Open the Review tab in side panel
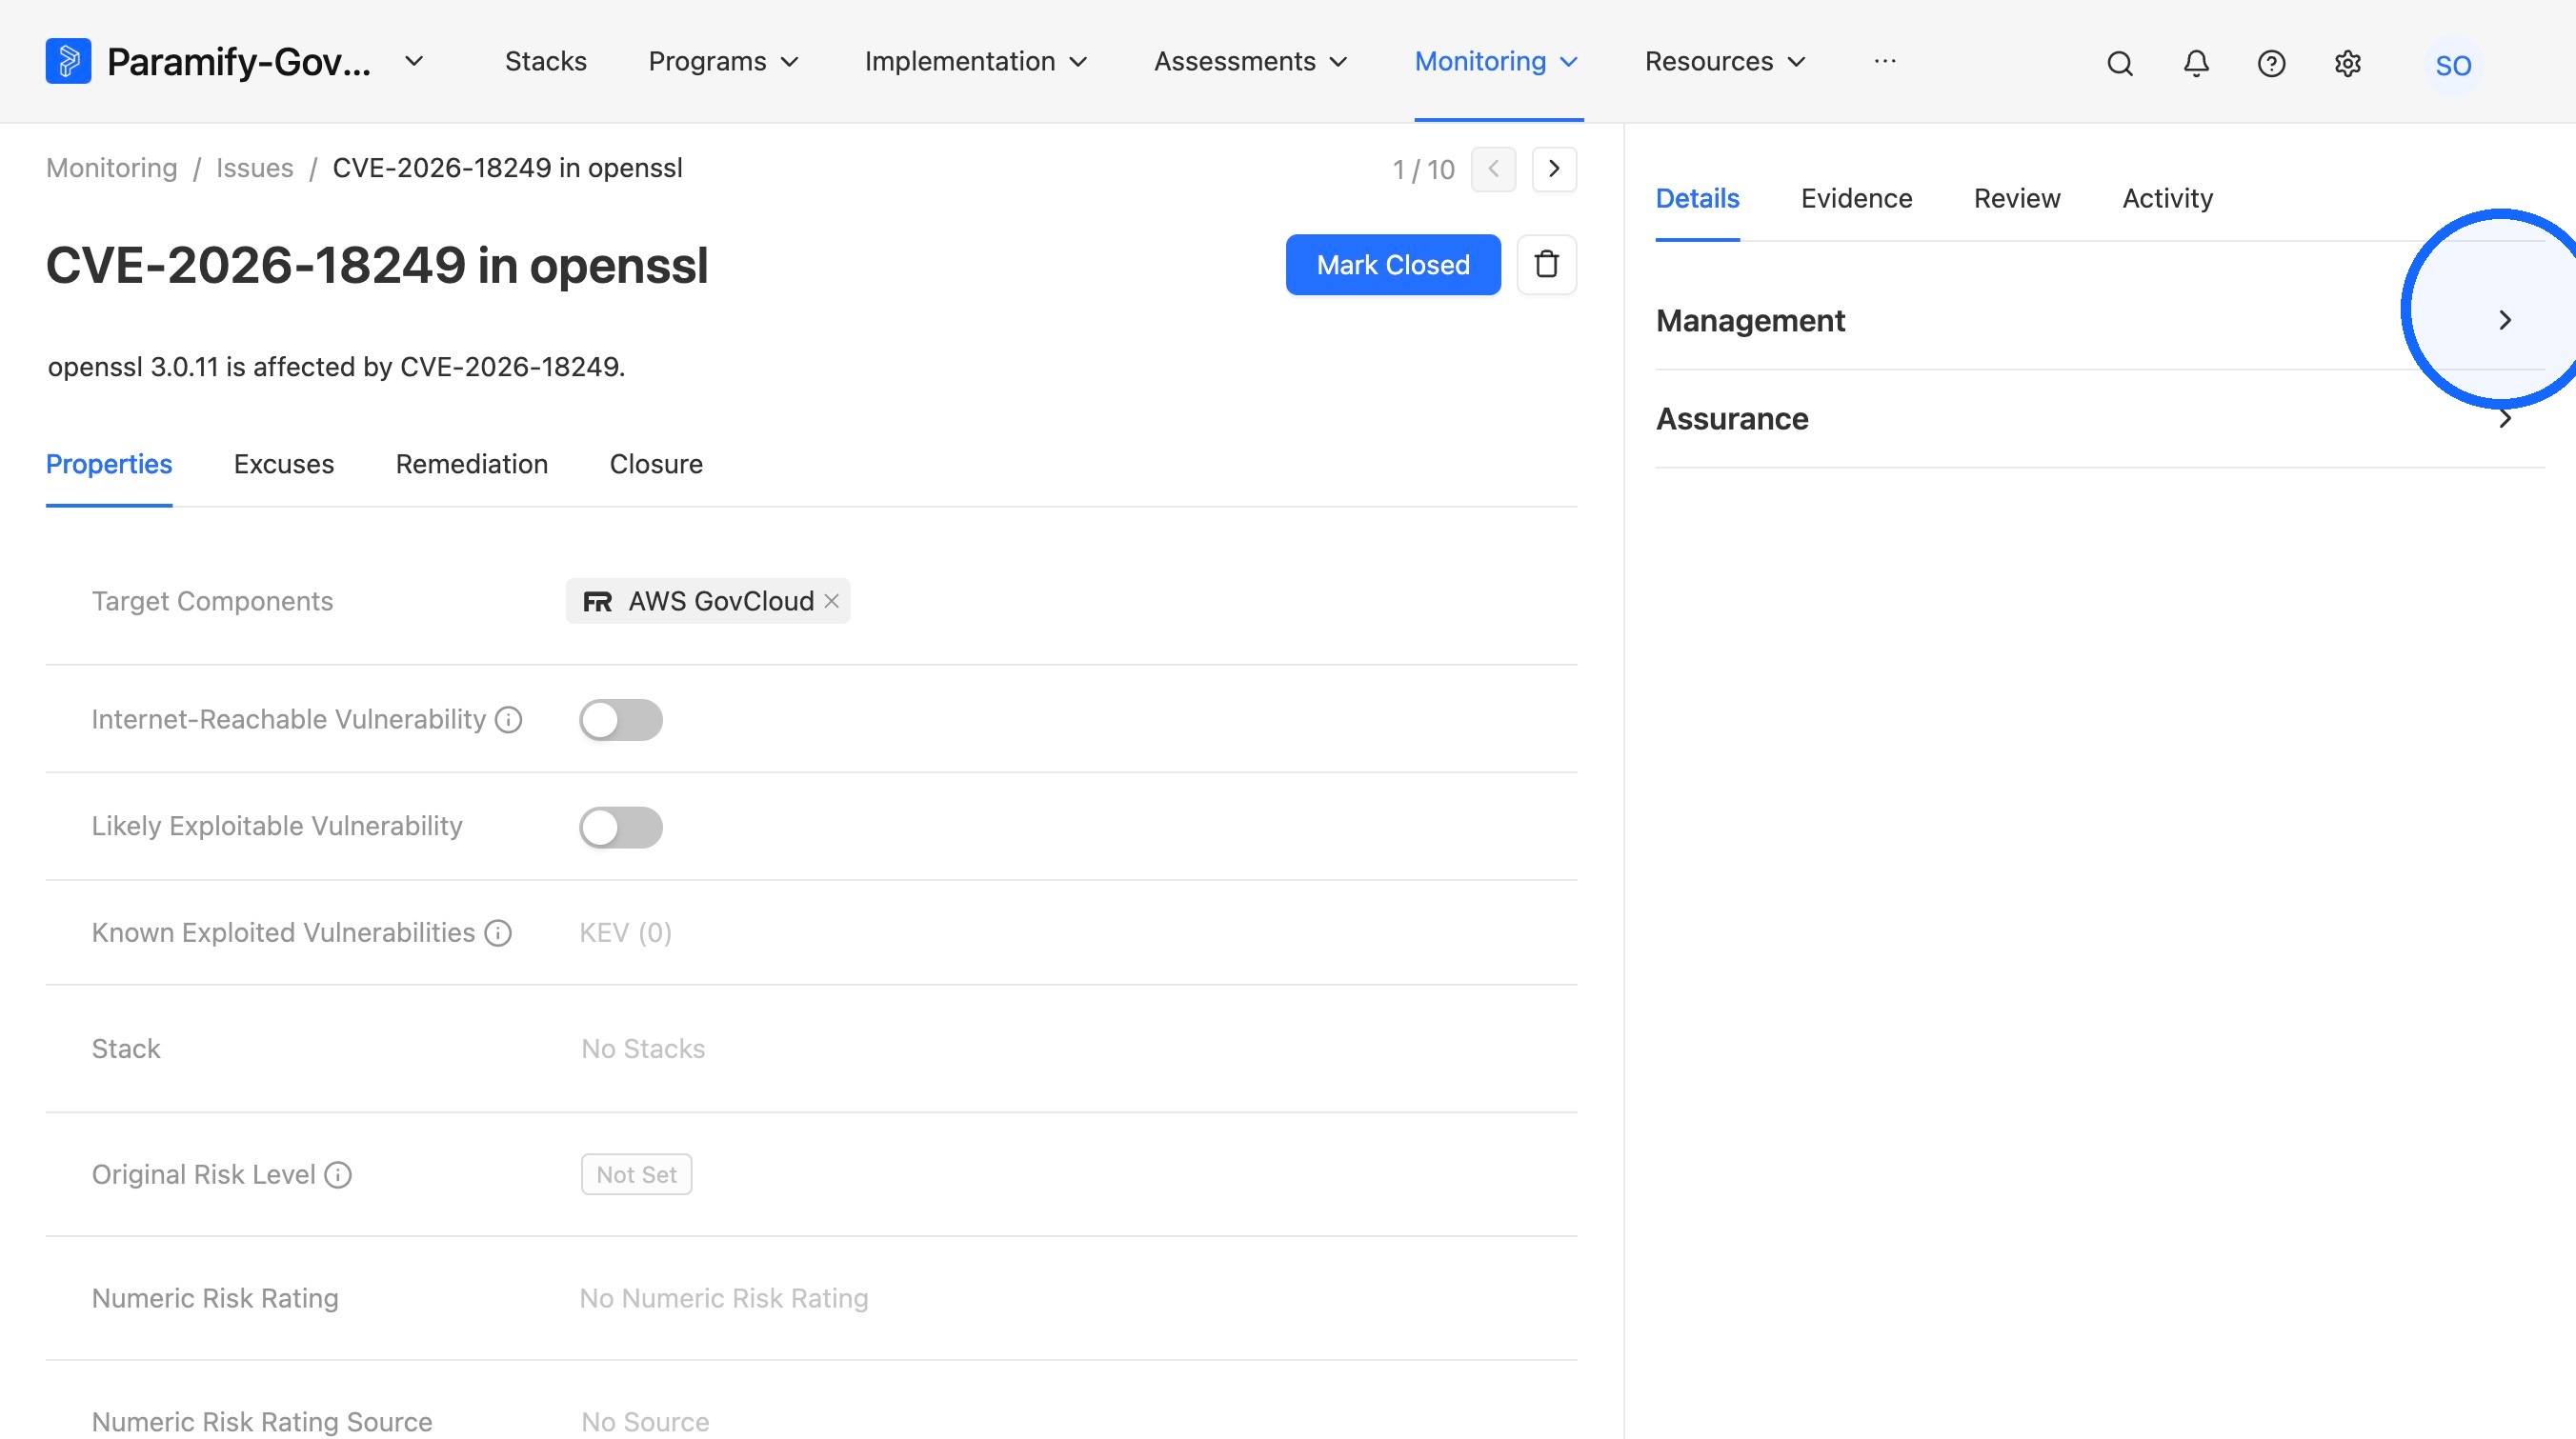Viewport: 2576px width, 1439px height. [2017, 198]
